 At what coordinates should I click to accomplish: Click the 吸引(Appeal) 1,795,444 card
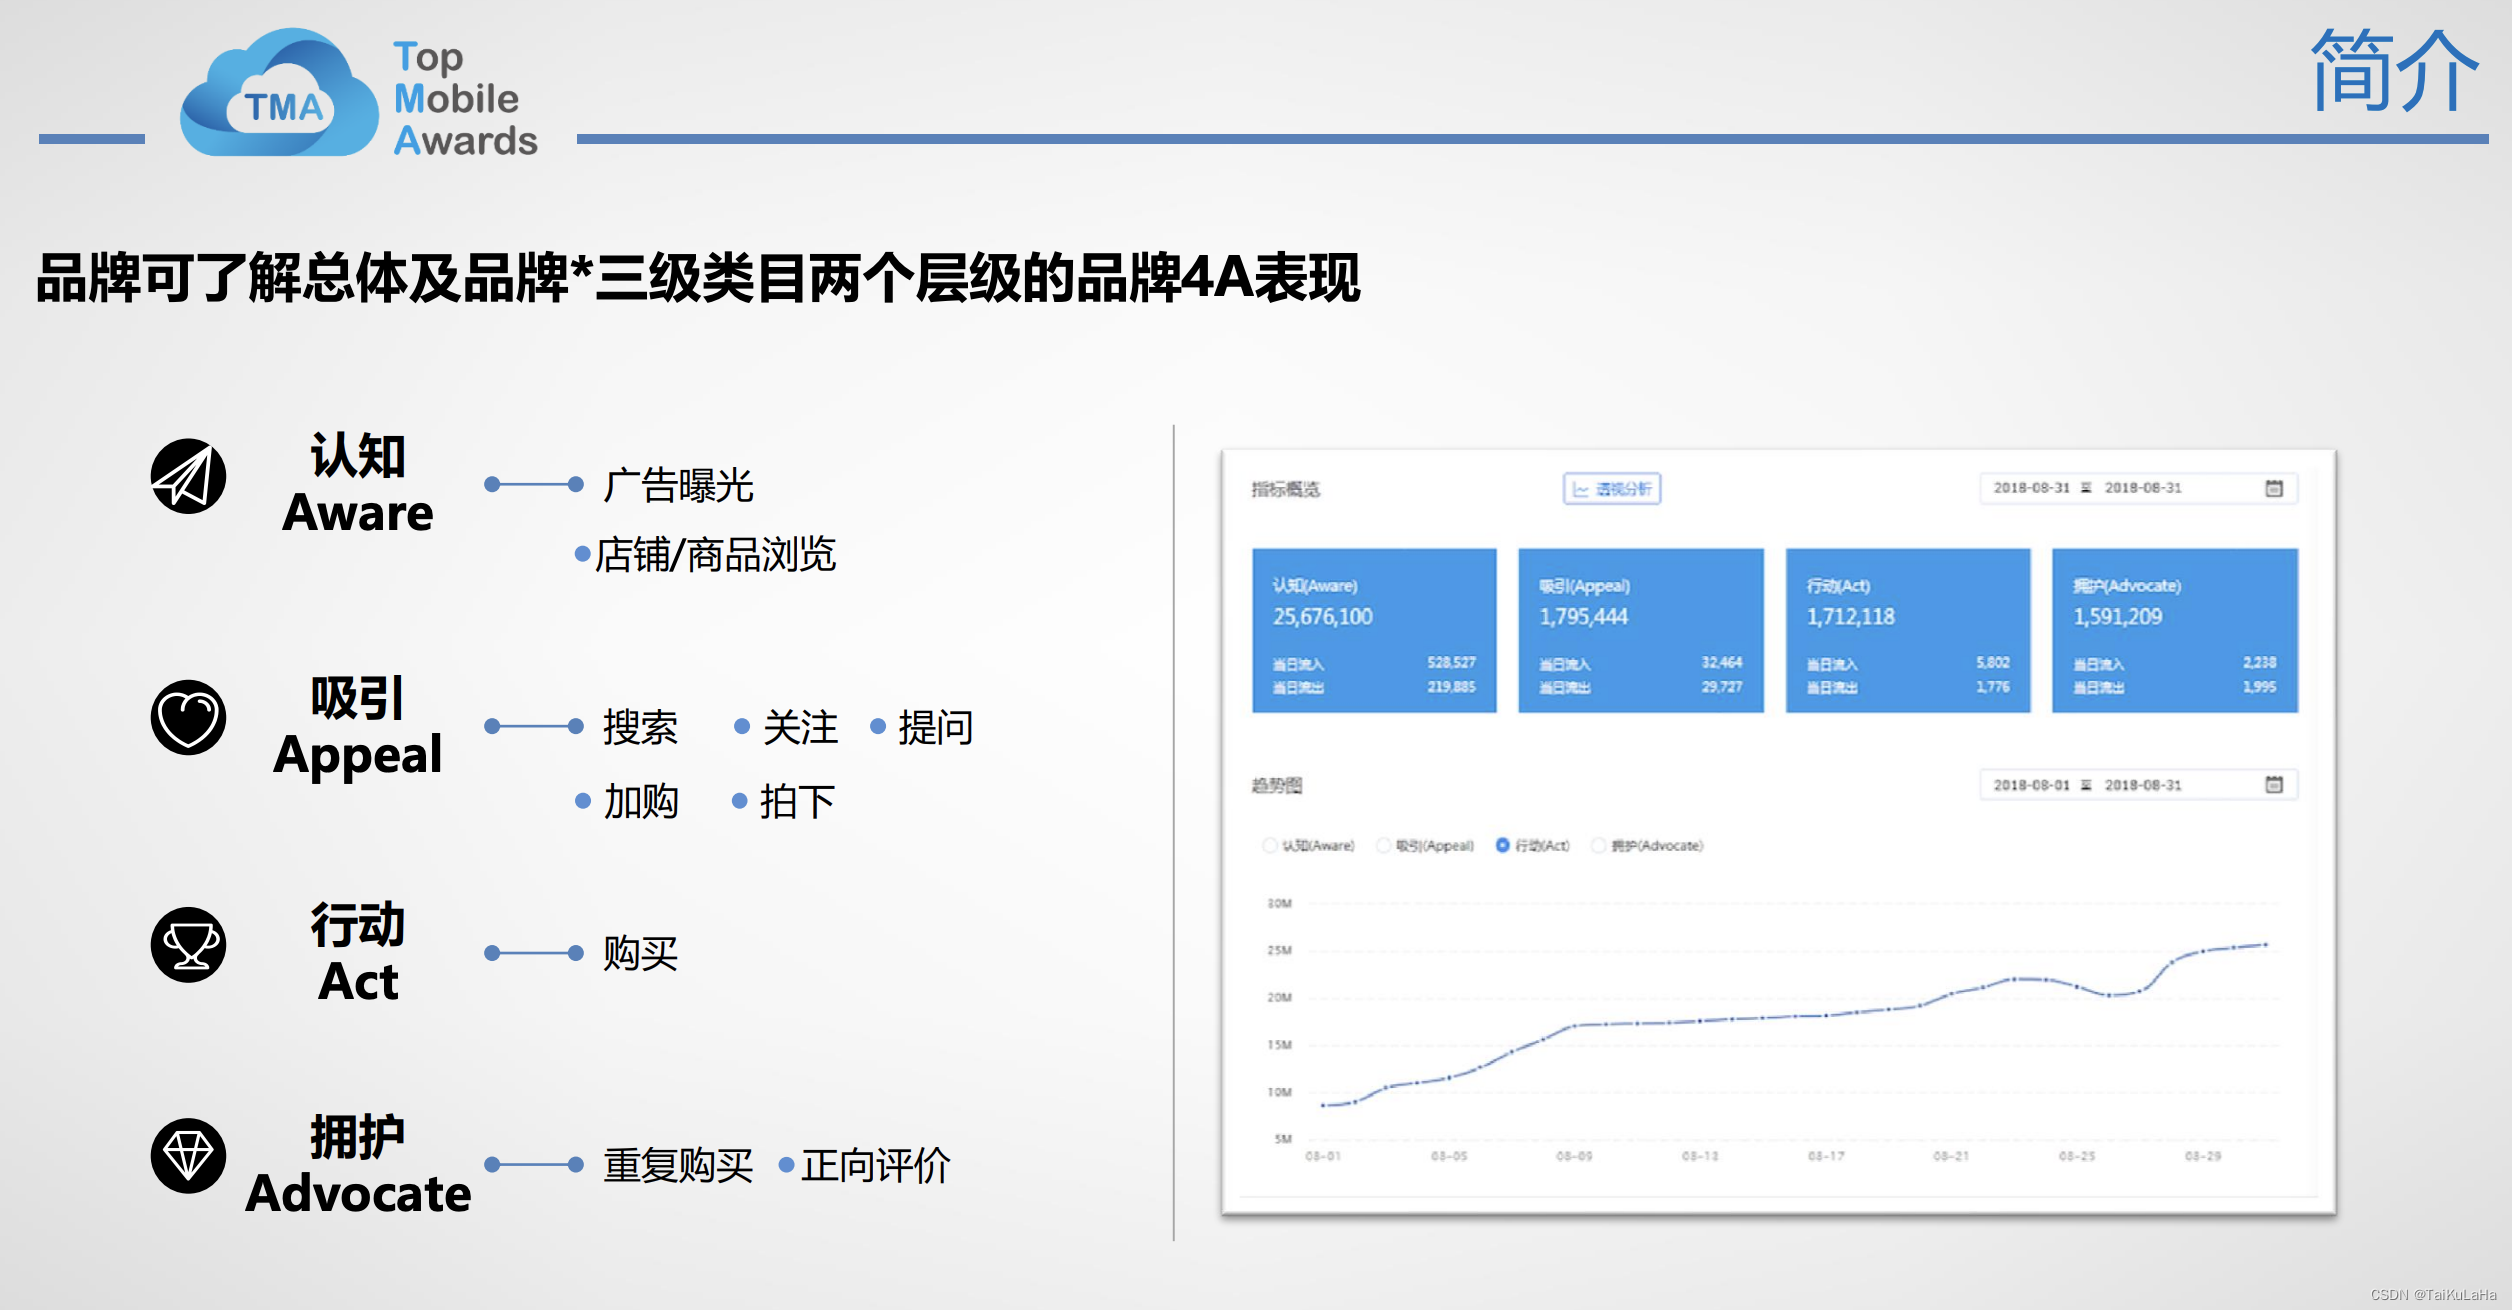[1641, 630]
